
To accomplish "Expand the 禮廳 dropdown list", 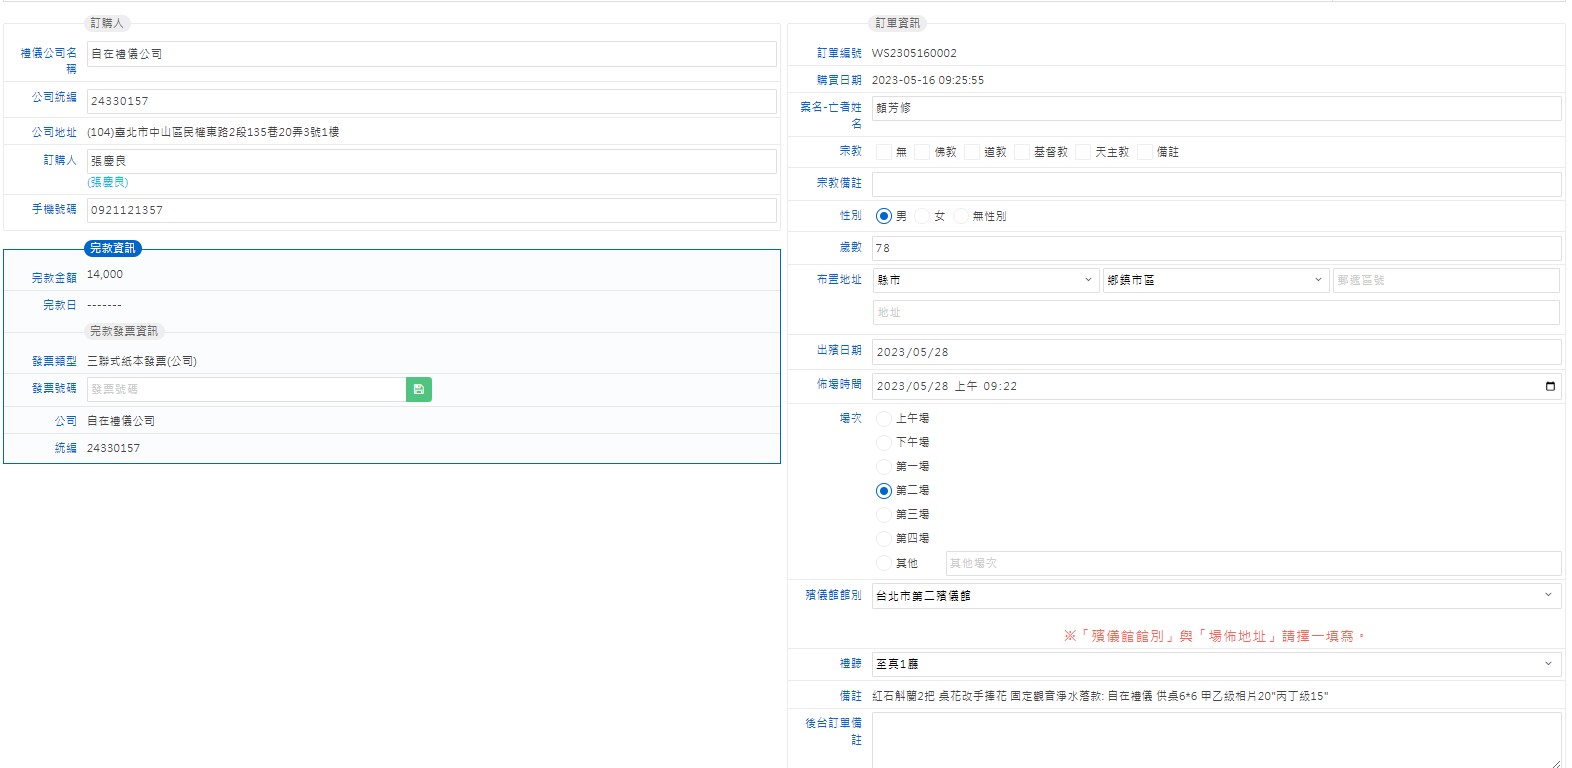I will coord(1215,663).
